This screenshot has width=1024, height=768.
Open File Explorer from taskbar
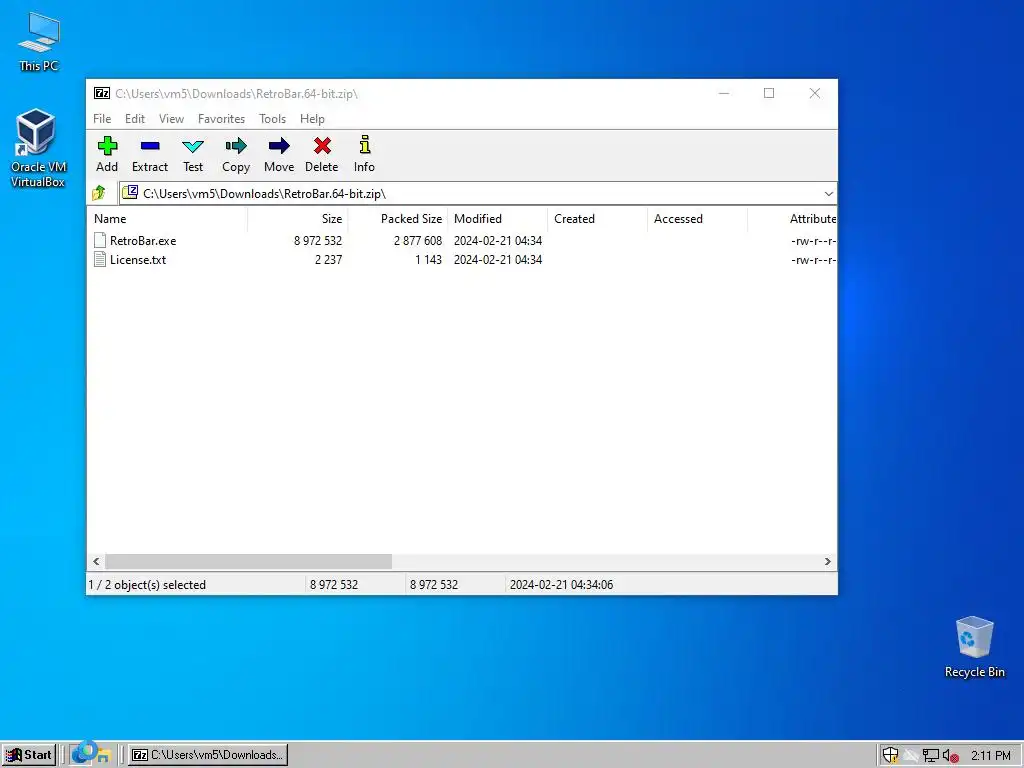click(x=104, y=755)
